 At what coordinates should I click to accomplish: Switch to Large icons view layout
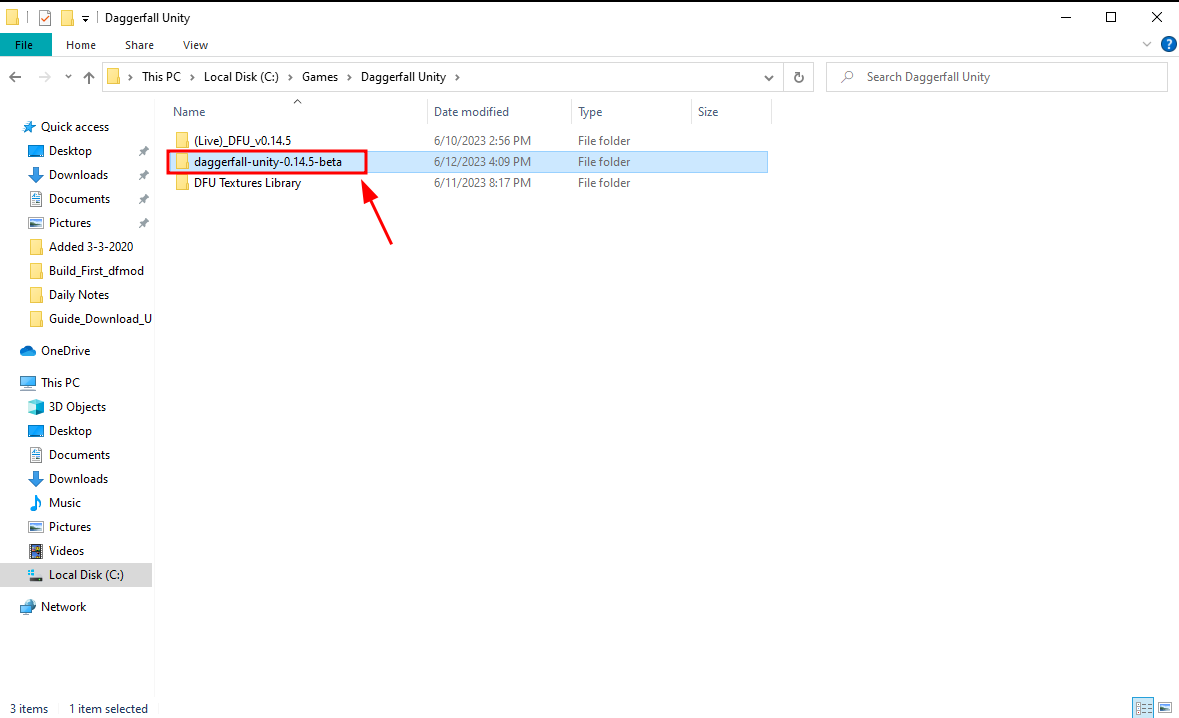coord(1165,707)
